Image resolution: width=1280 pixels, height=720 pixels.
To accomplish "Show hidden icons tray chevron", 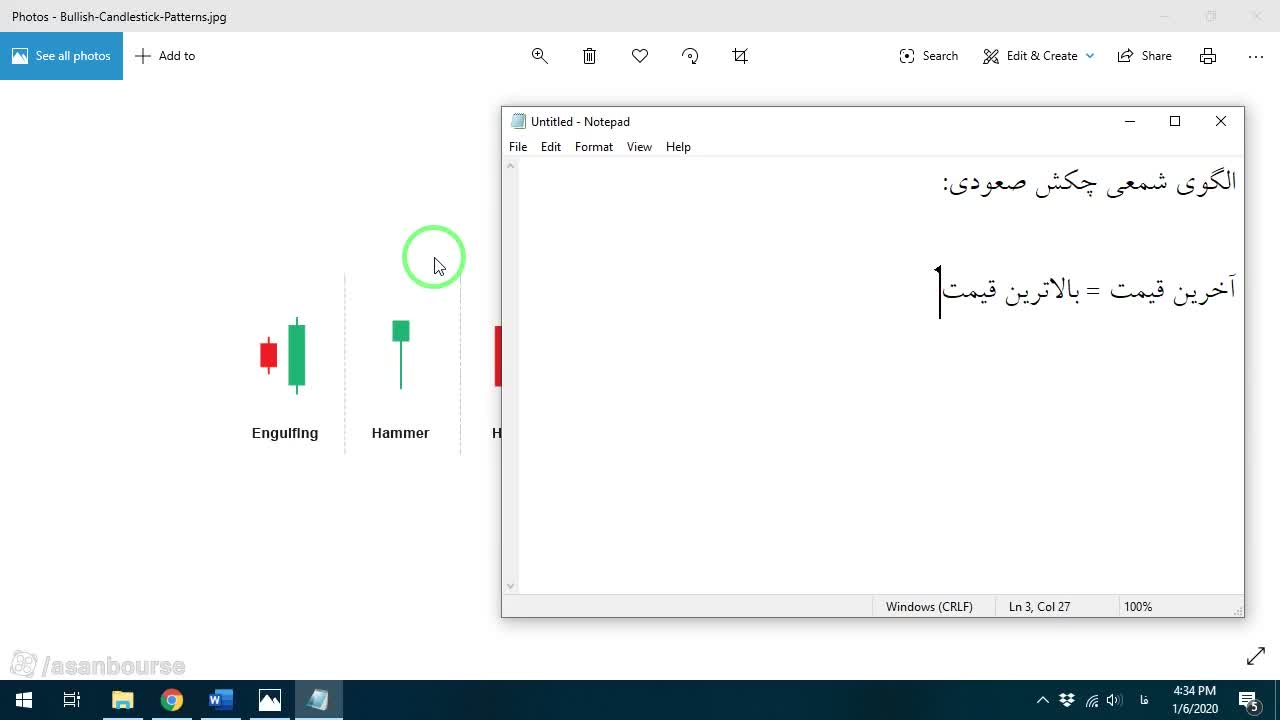I will click(1042, 700).
